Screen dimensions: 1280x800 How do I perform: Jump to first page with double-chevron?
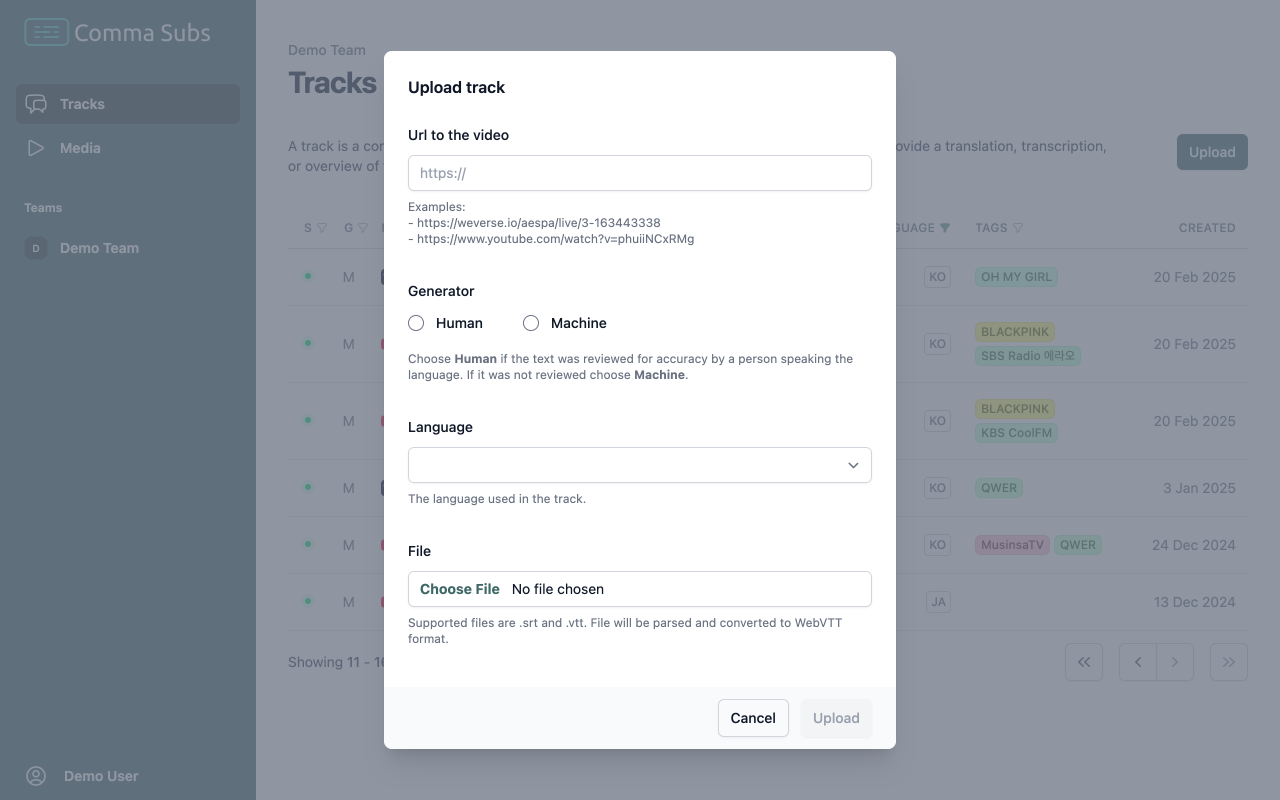1084,662
